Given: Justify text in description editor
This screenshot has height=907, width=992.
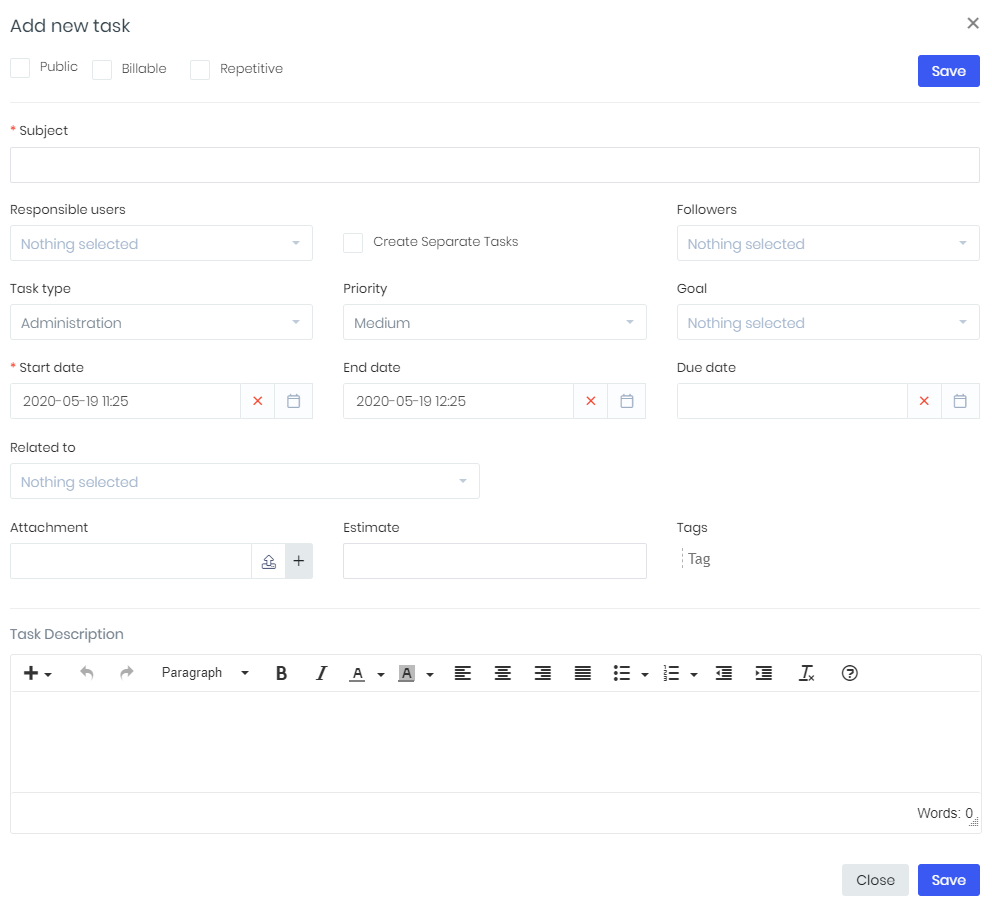Looking at the screenshot, I should pyautogui.click(x=583, y=673).
